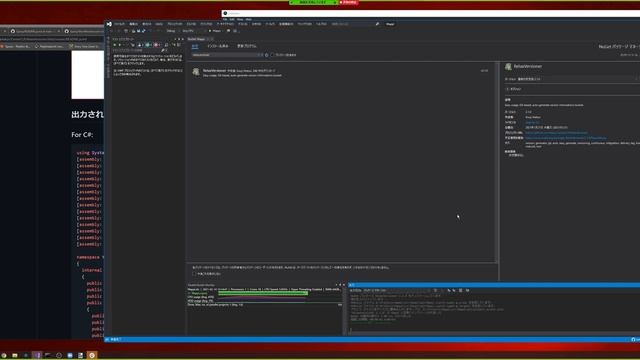640x360 pixels.
Task: Open the プロジェクト menu in Visual Studio
Action: (175, 24)
